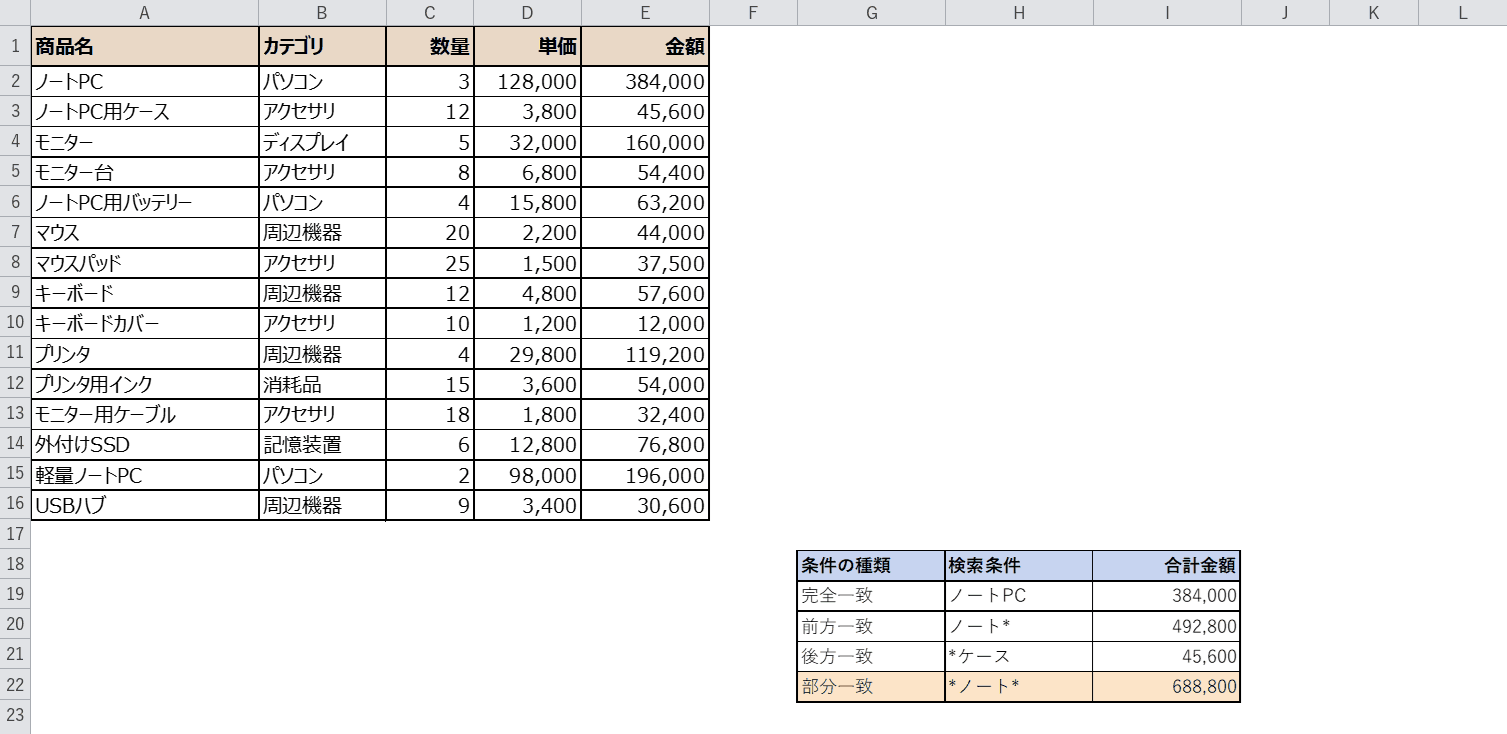Select the 外付けSSD cell

tap(145, 445)
